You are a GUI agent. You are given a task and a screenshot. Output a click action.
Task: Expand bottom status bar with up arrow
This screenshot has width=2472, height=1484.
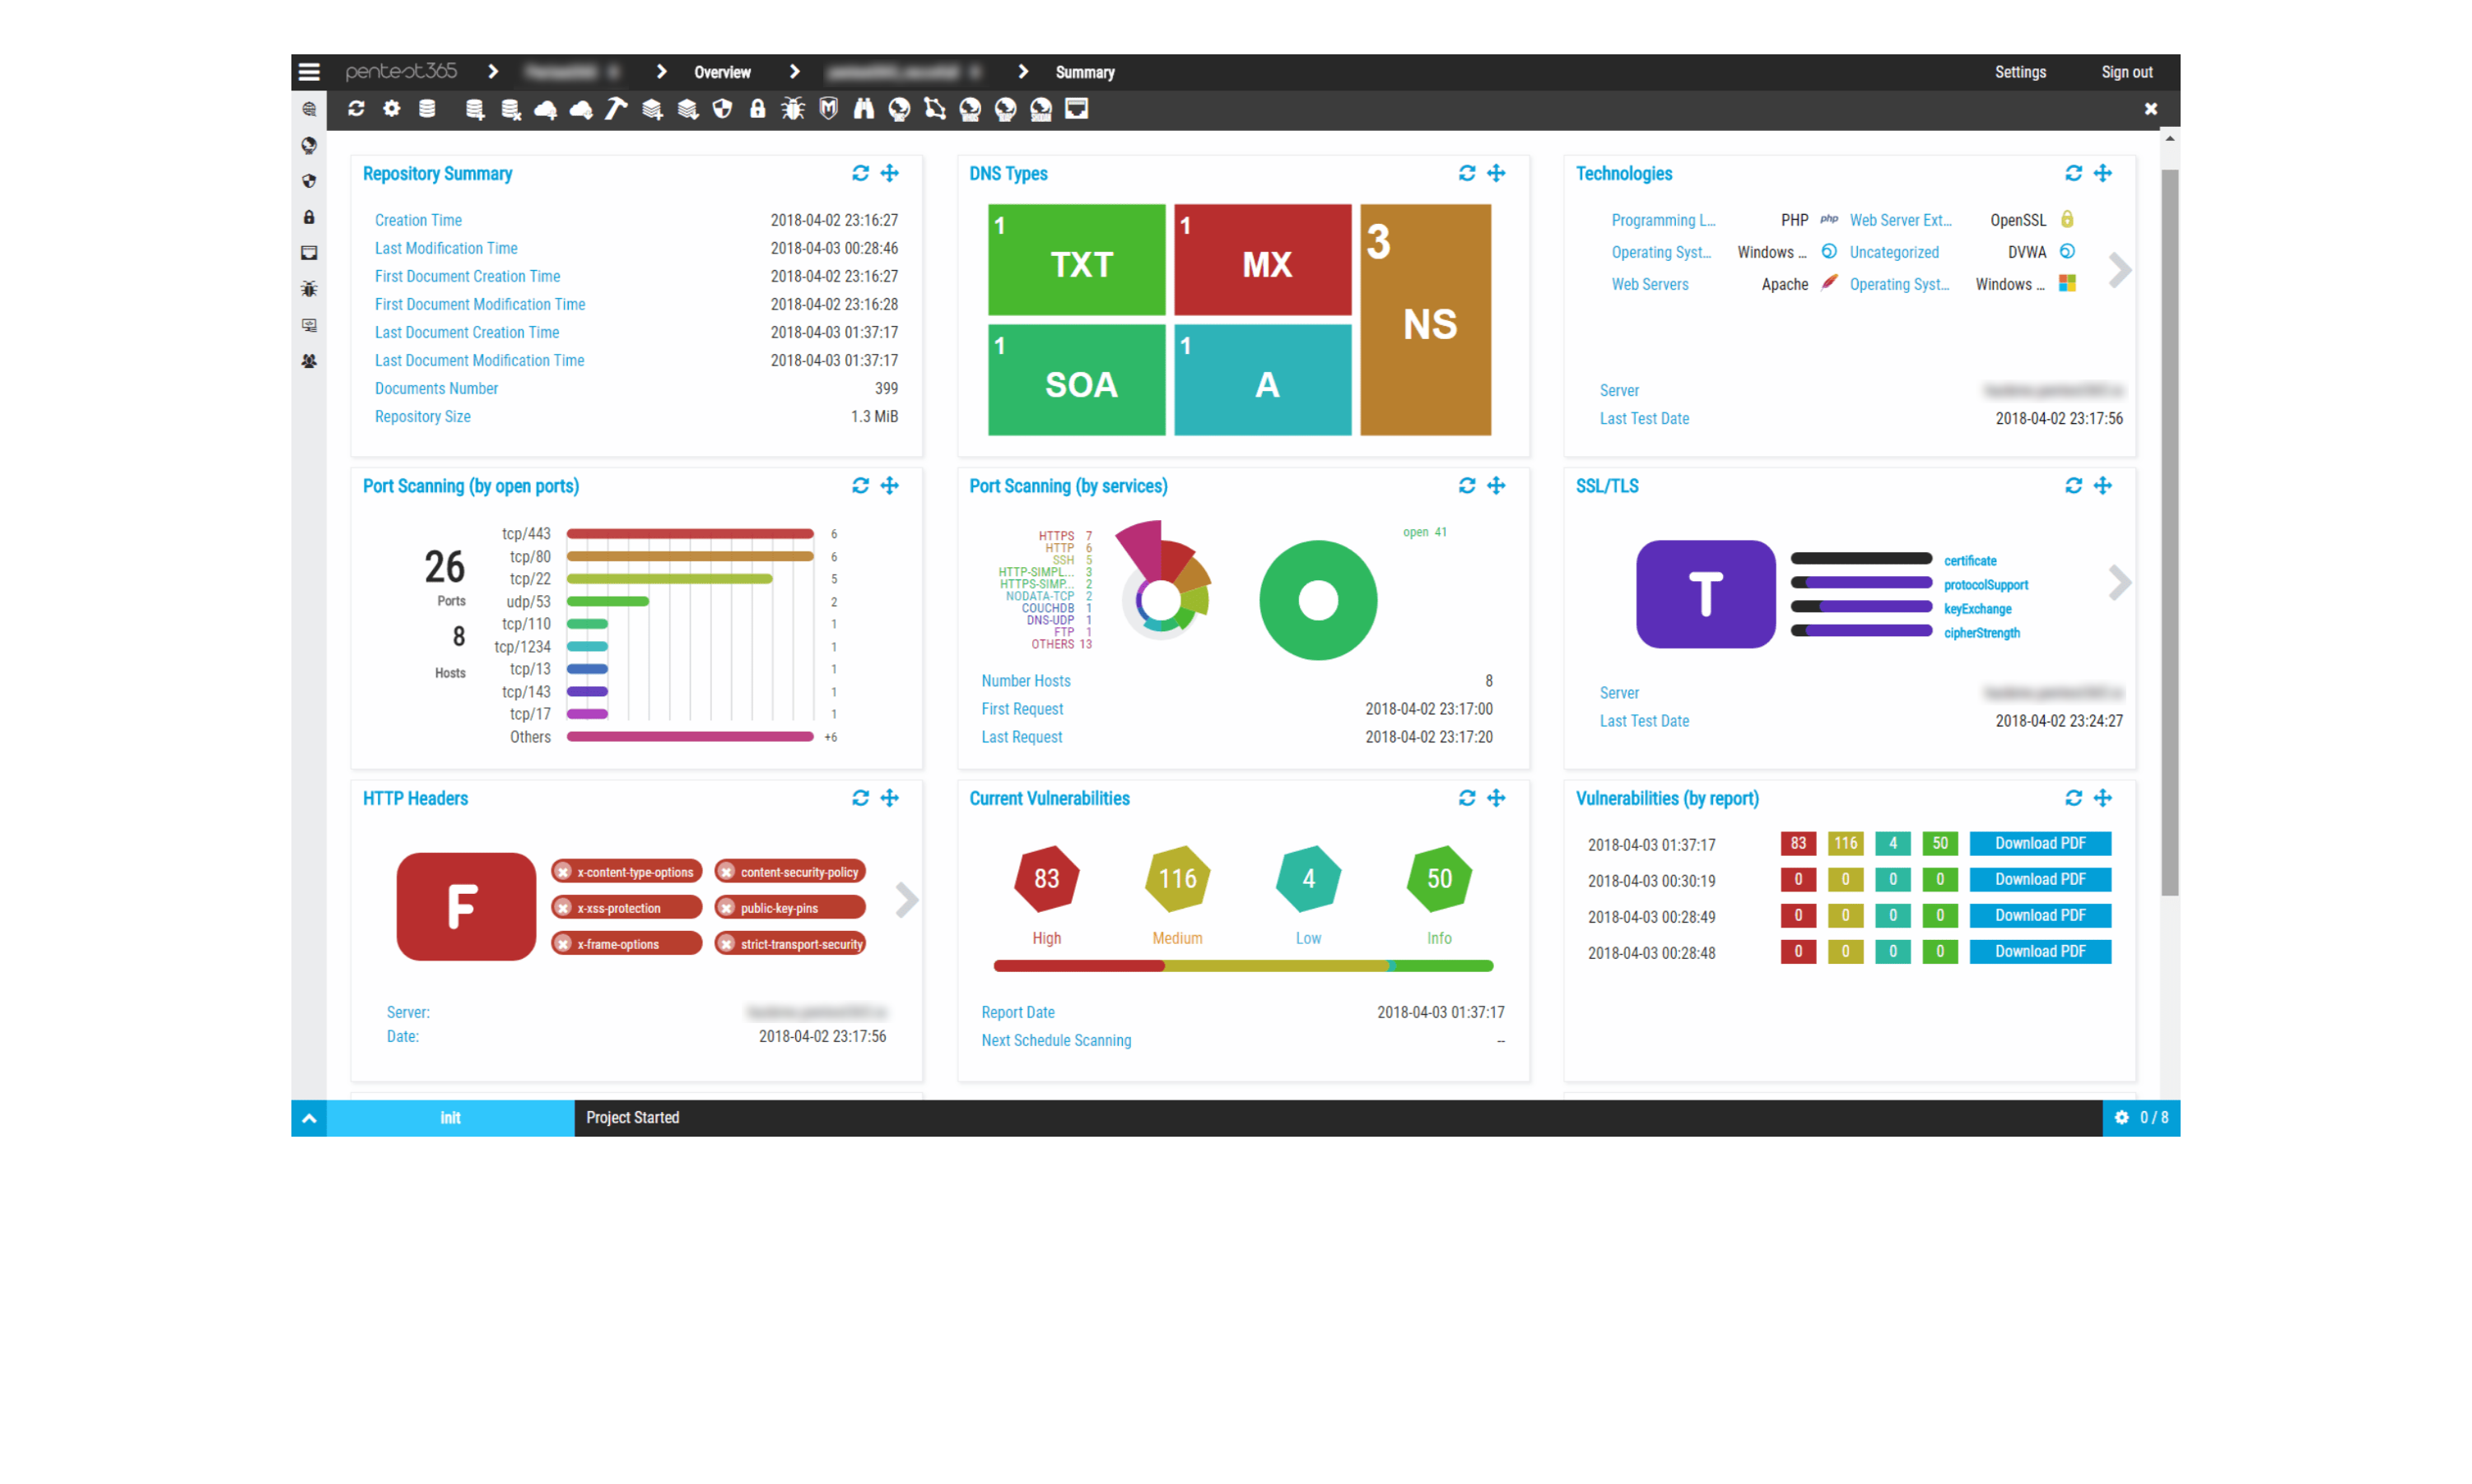click(x=309, y=1118)
